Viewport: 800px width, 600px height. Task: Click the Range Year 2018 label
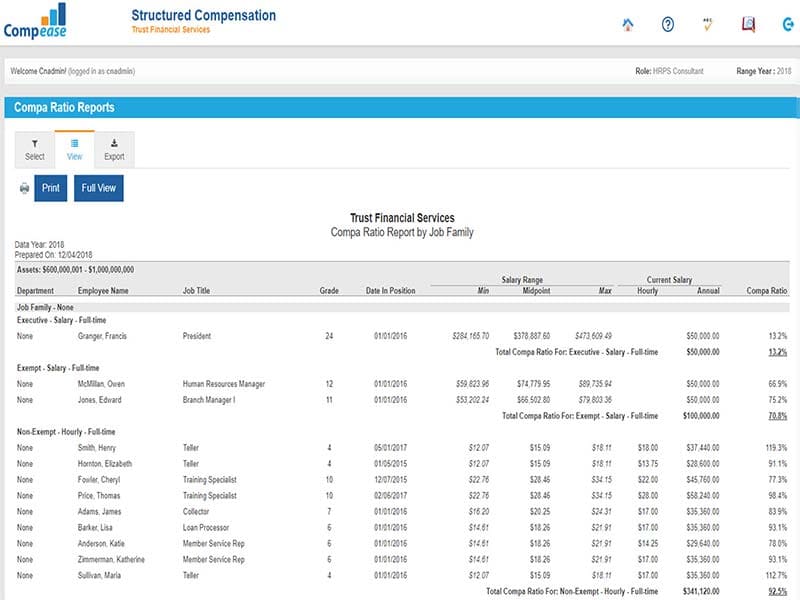point(763,72)
